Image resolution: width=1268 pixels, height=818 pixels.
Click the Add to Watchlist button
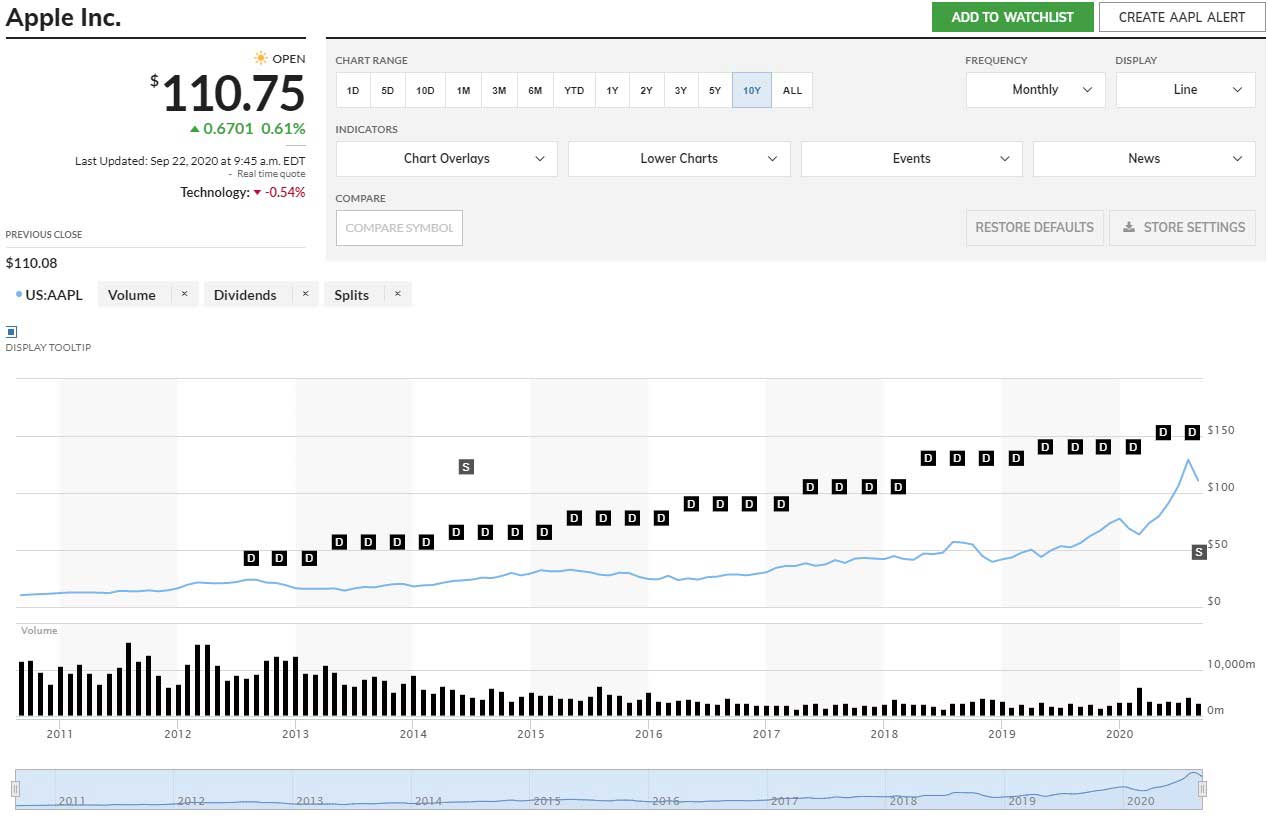1012,17
